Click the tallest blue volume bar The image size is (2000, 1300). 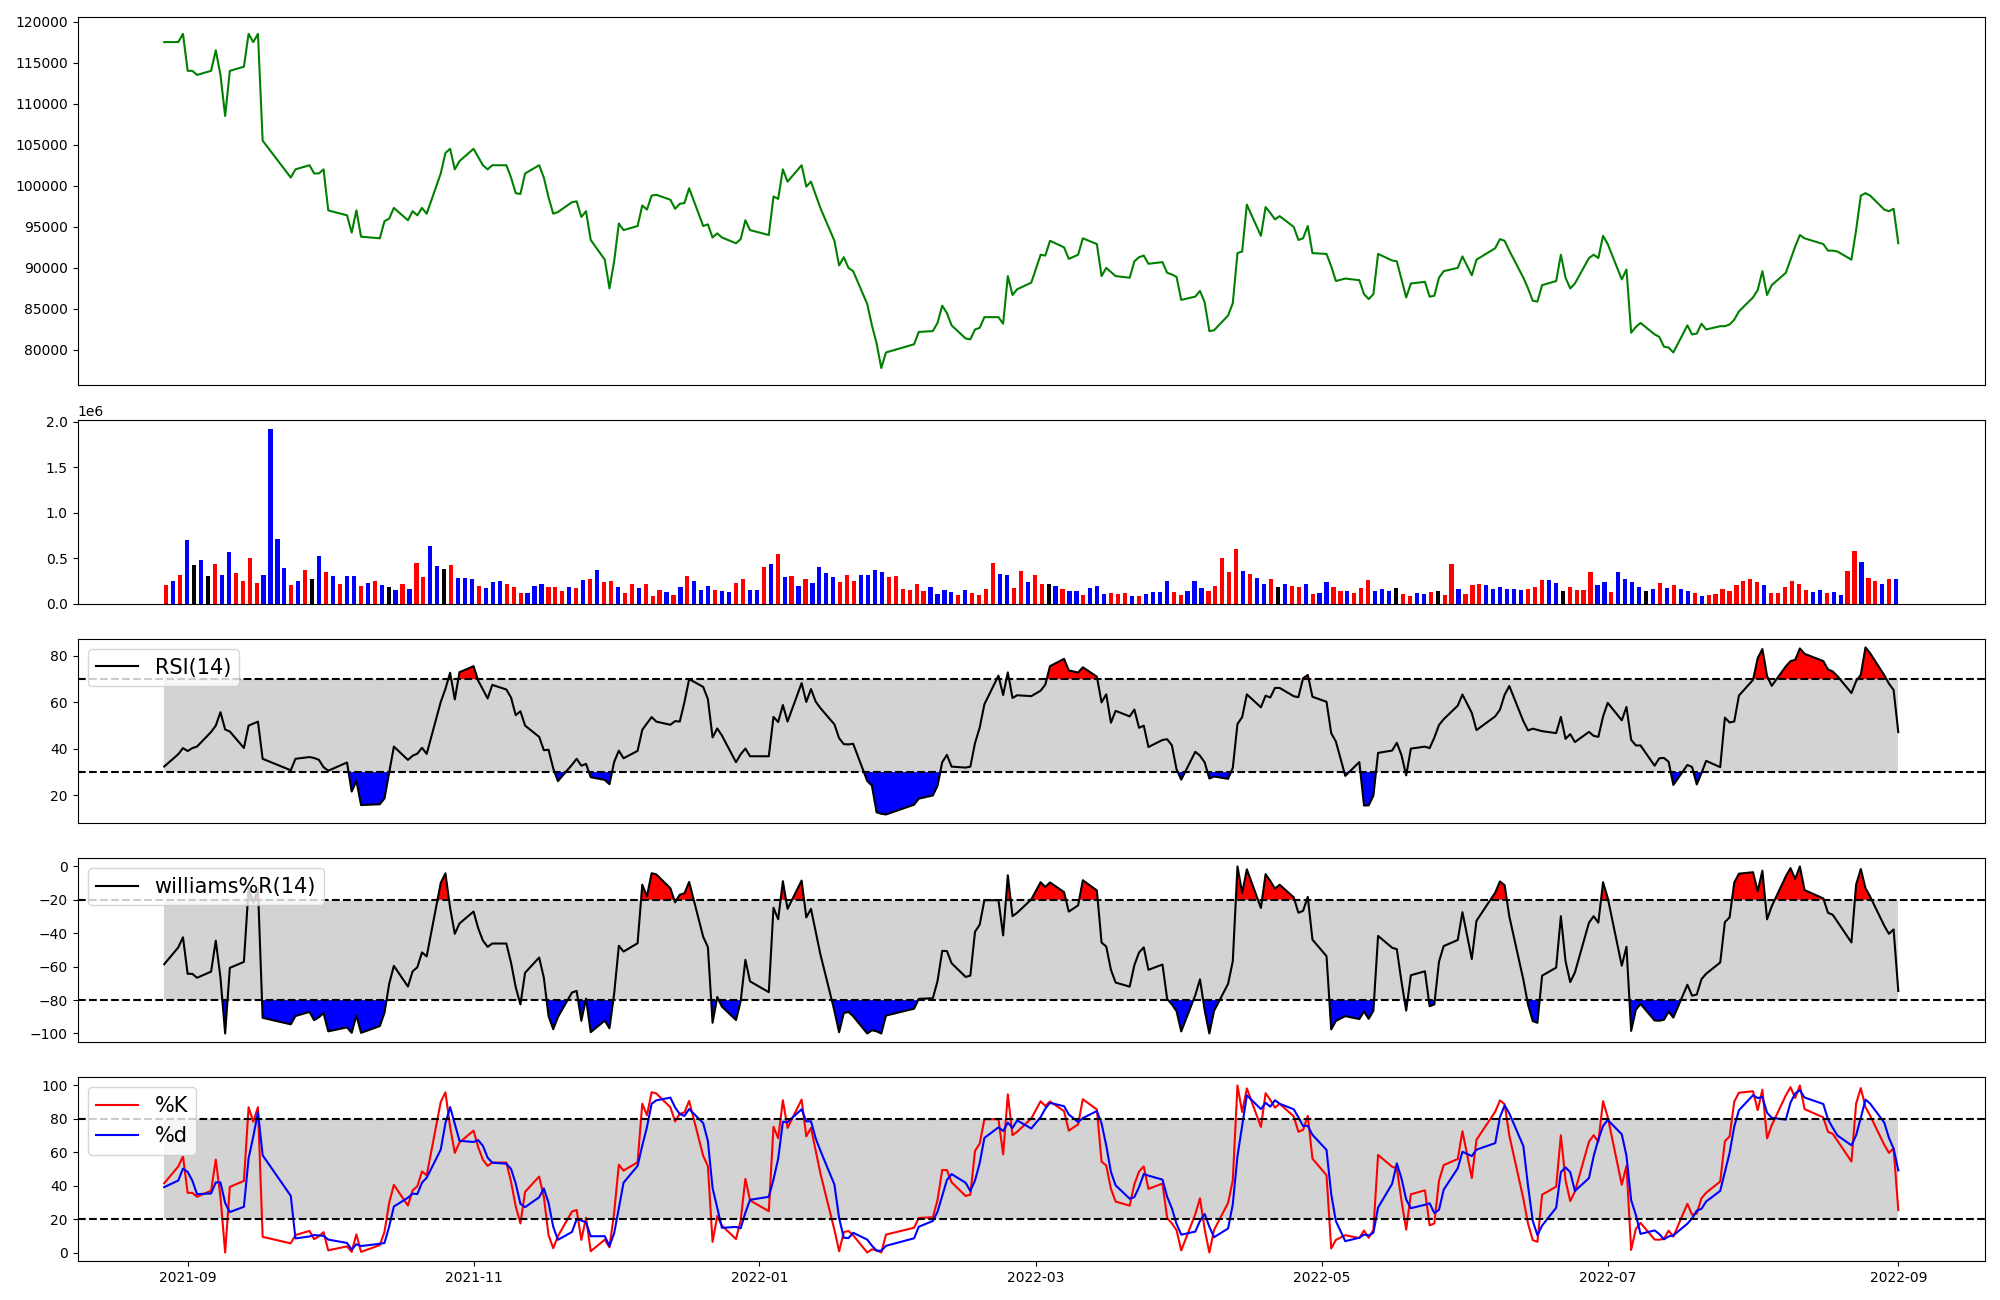(x=270, y=515)
